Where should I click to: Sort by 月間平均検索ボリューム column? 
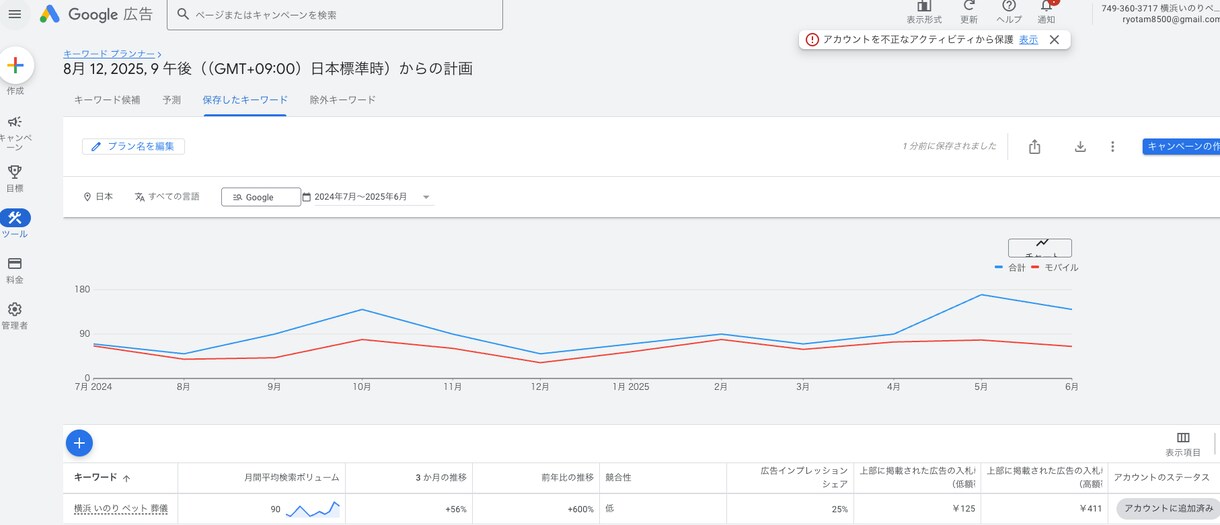(293, 478)
